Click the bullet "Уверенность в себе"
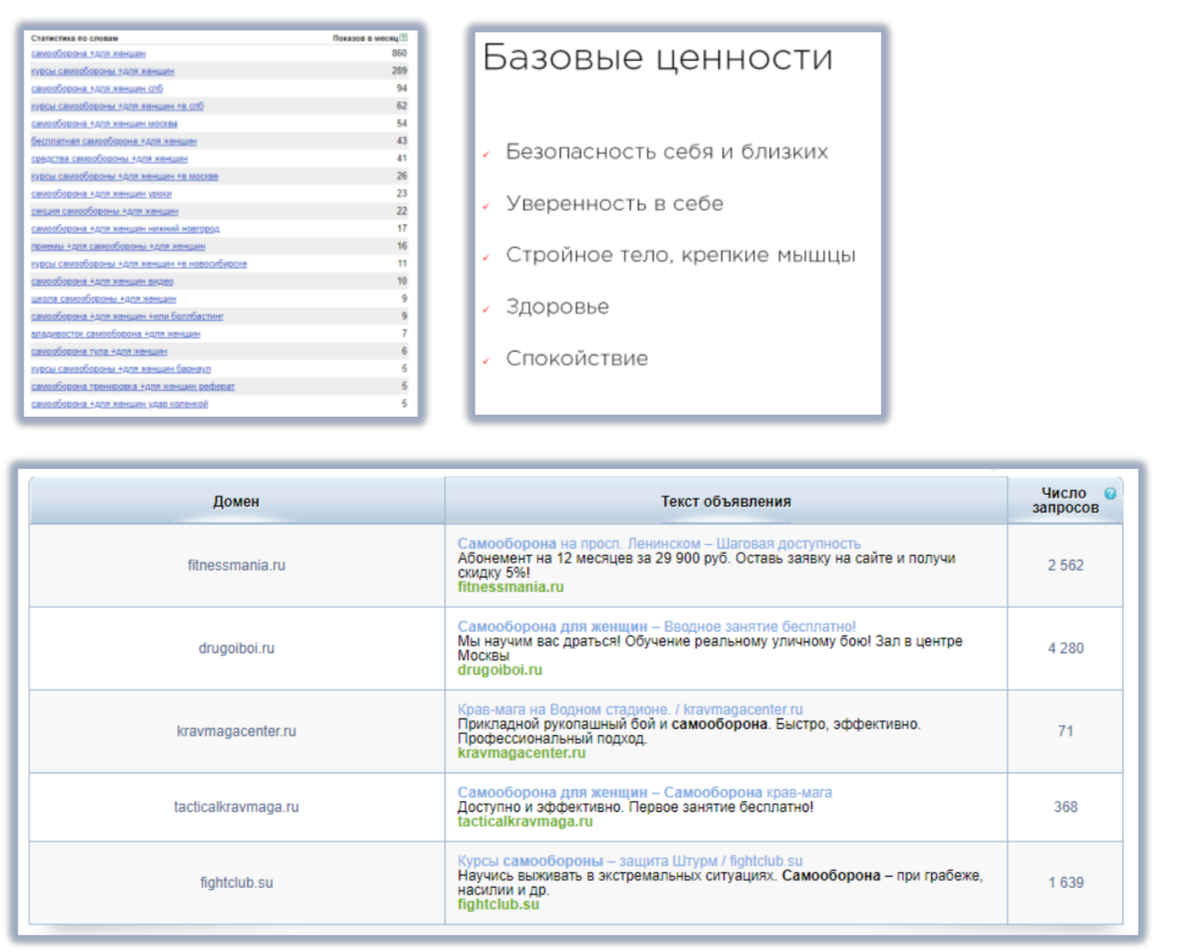Image resolution: width=1200 pixels, height=952 pixels. click(615, 204)
